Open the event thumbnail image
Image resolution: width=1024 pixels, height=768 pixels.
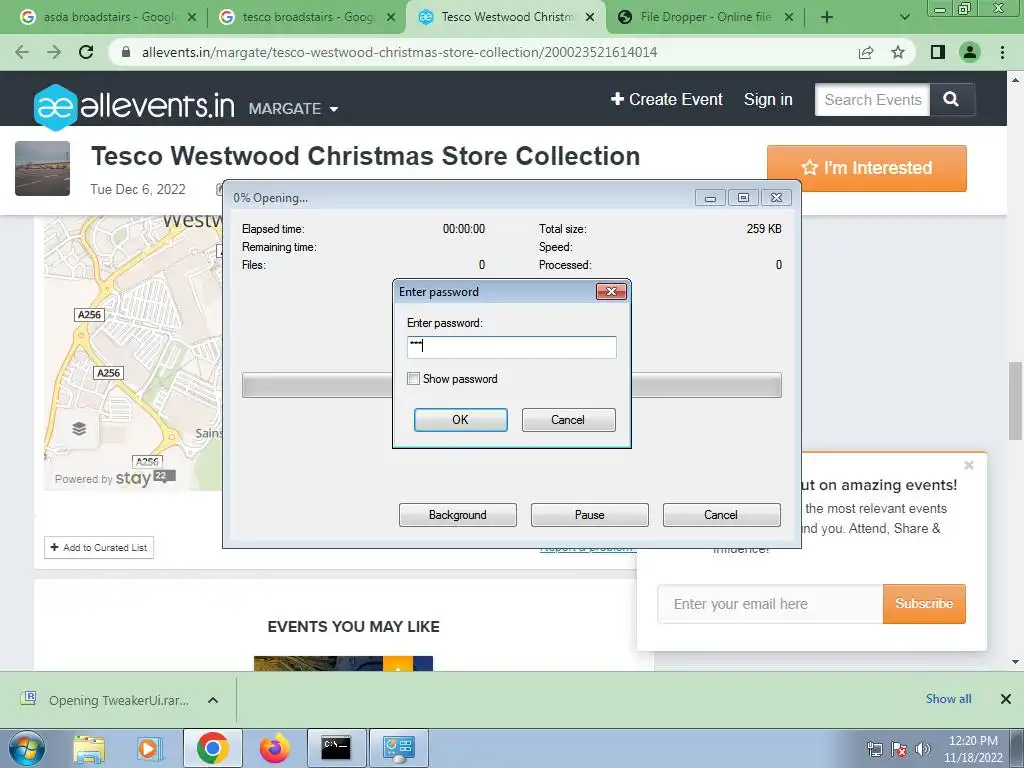click(x=42, y=168)
